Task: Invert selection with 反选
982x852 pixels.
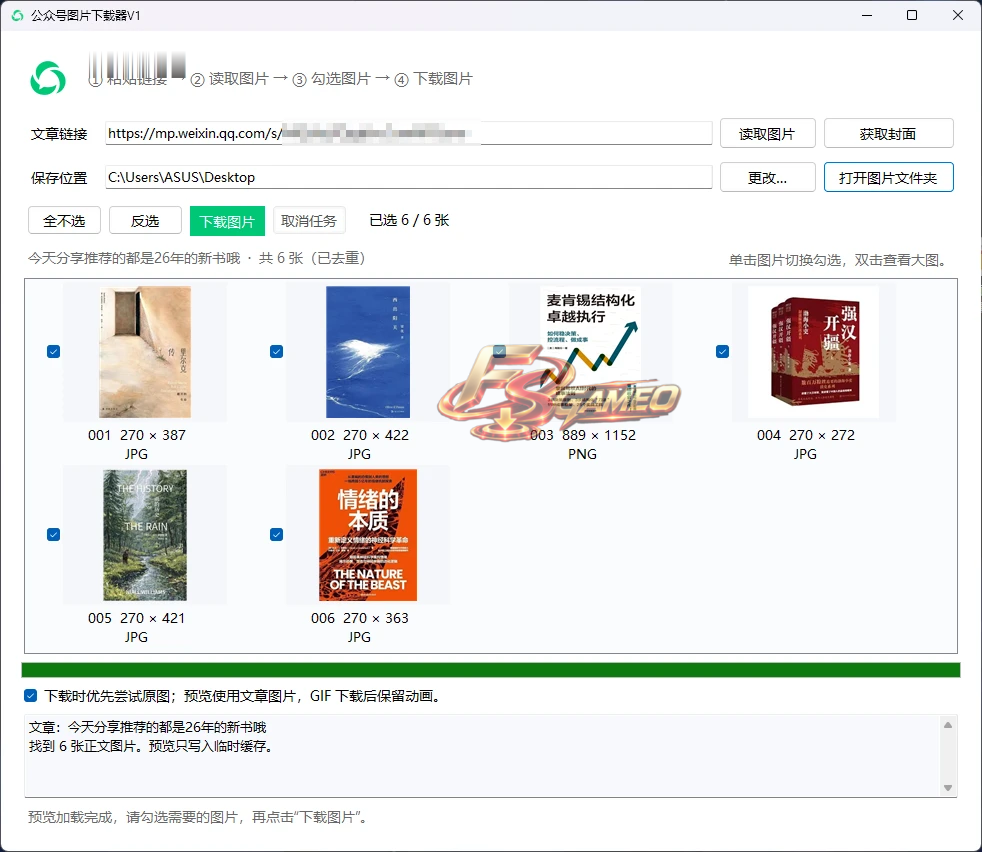Action: coord(145,221)
